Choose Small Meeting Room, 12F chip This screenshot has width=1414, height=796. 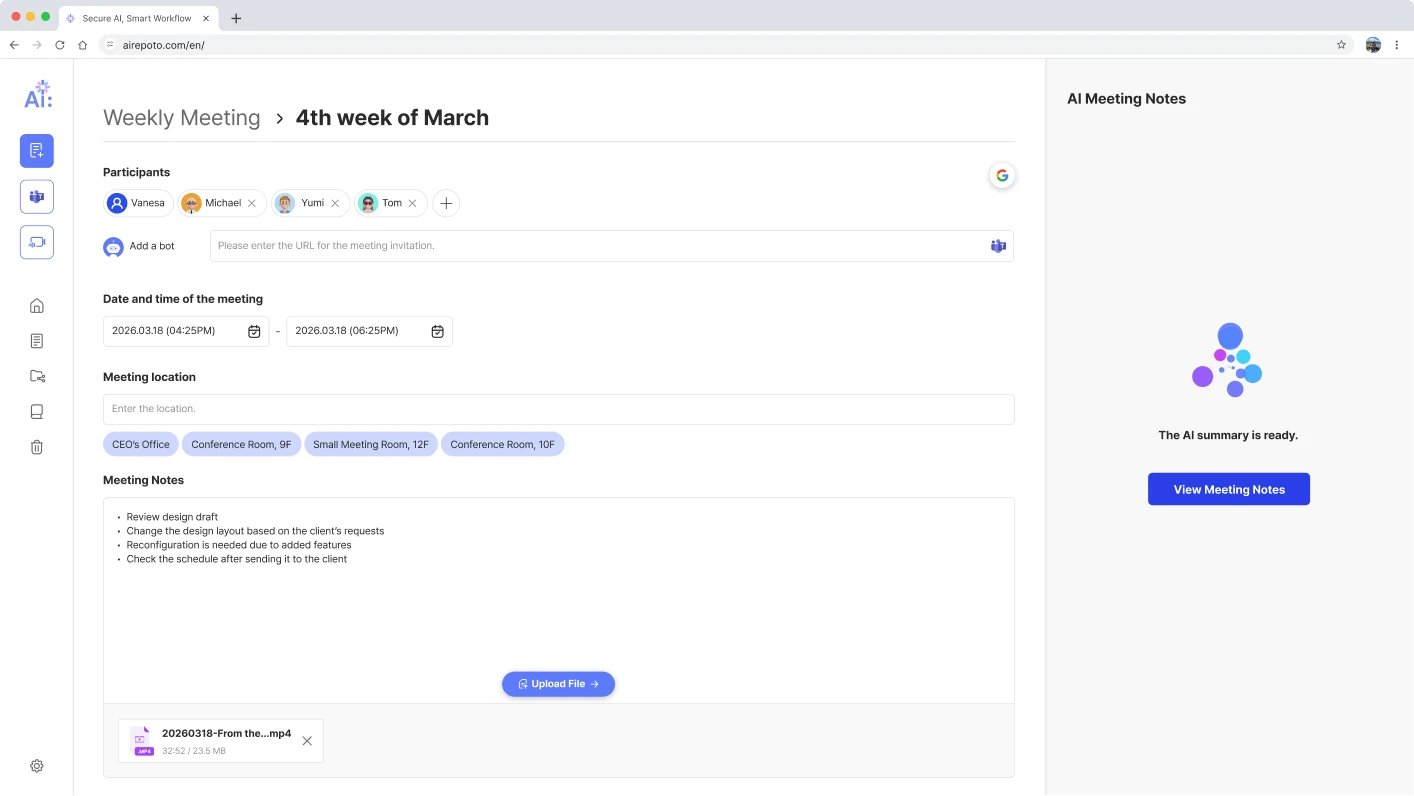[x=370, y=444]
